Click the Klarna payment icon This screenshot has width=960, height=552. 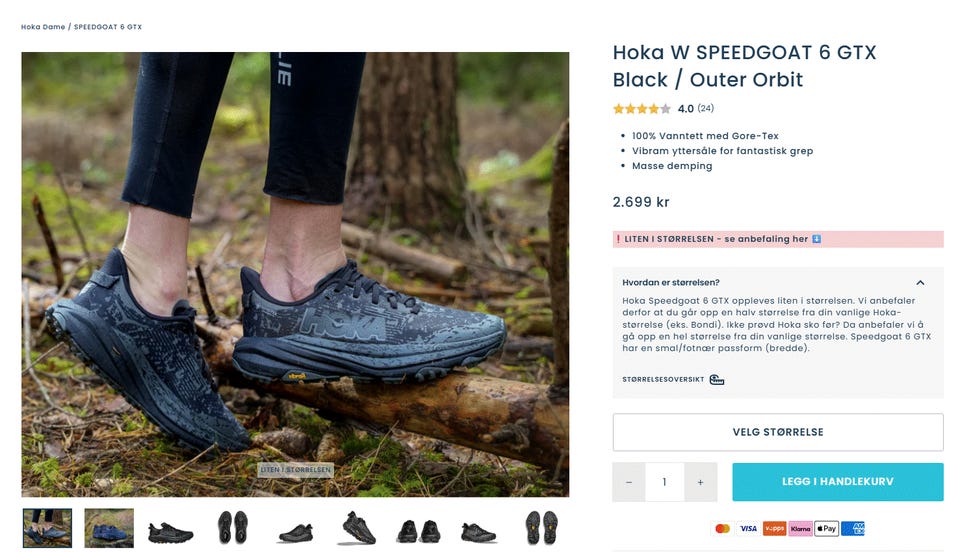tap(800, 529)
